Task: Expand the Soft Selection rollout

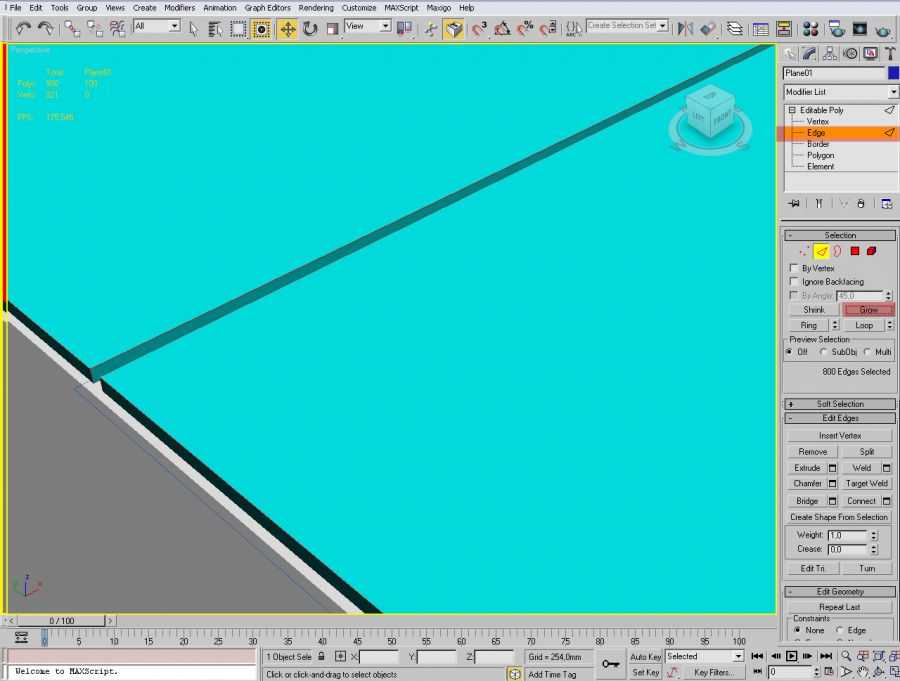Action: point(839,404)
